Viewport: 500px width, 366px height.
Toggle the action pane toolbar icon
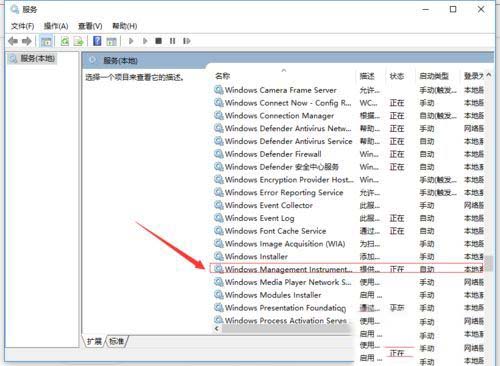pos(111,41)
